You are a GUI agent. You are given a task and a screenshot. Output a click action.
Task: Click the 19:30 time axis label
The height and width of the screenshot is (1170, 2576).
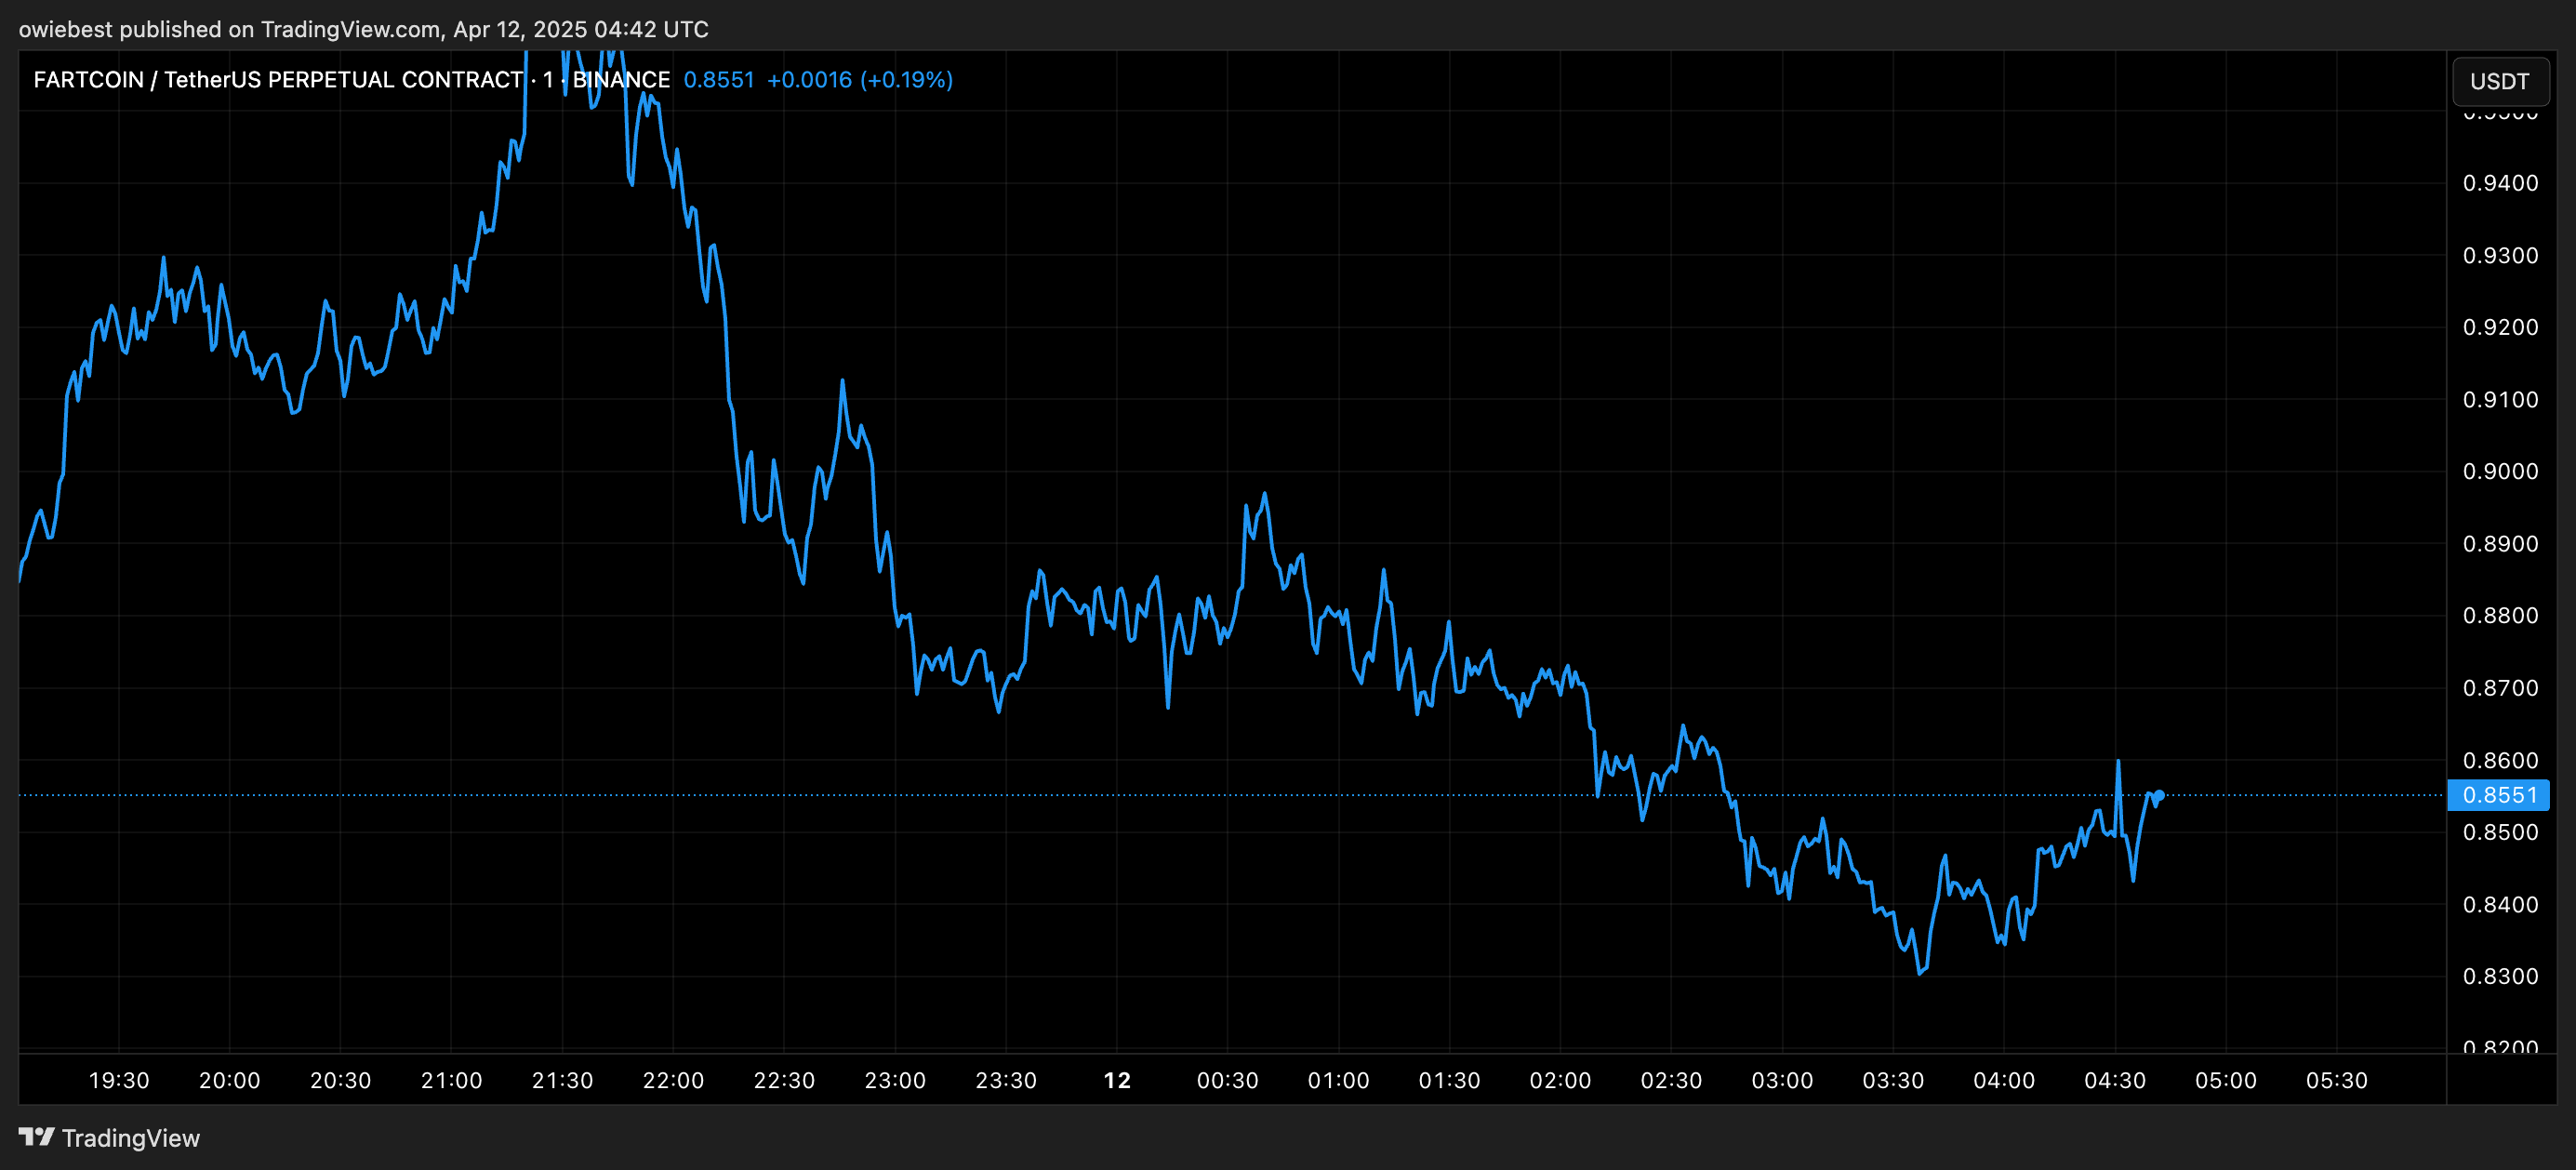coord(119,1080)
